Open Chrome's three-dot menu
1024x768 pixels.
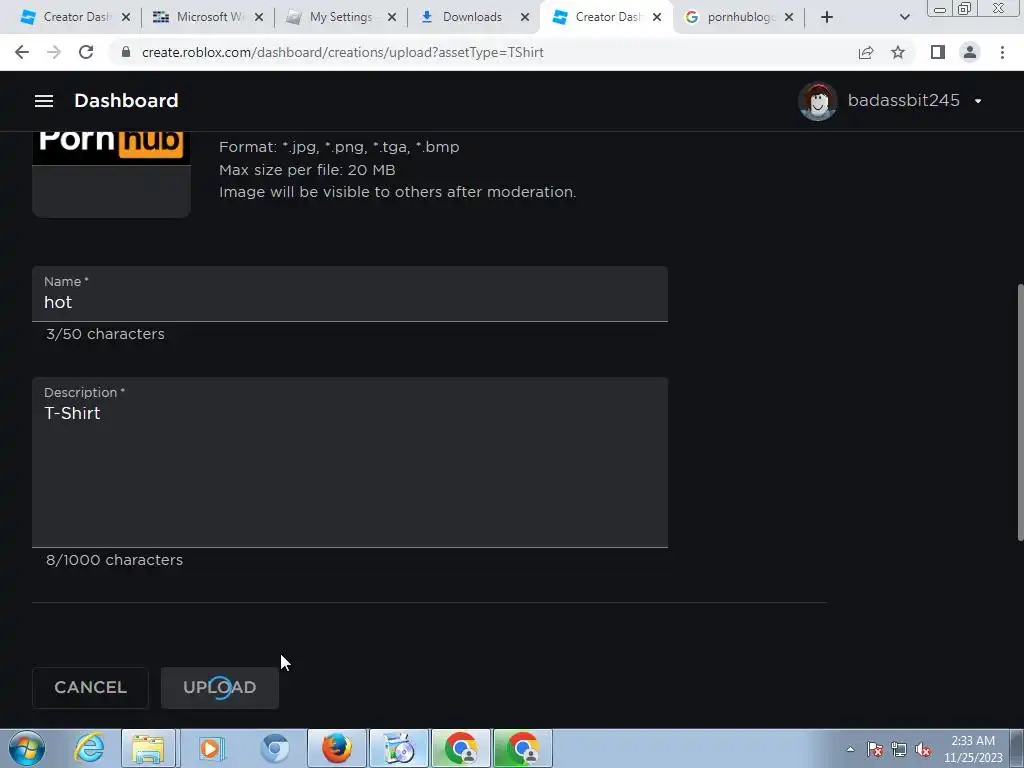[1002, 52]
